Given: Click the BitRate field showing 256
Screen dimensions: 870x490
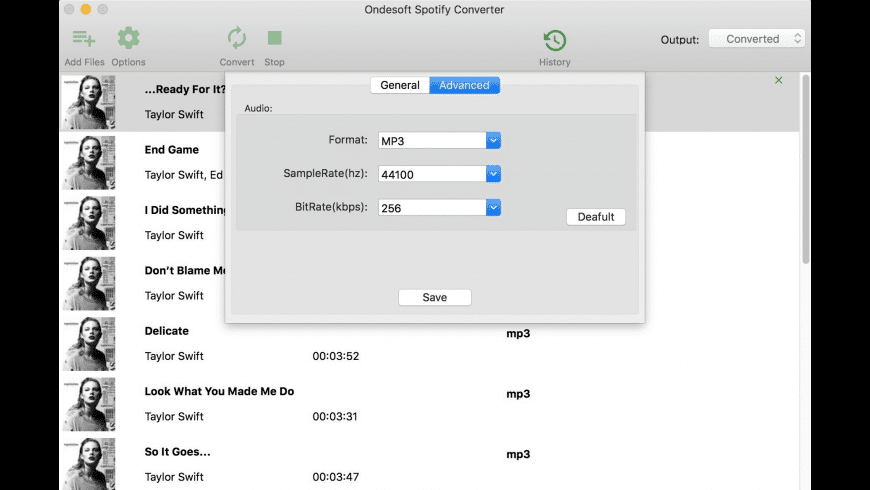Looking at the screenshot, I should pyautogui.click(x=432, y=208).
